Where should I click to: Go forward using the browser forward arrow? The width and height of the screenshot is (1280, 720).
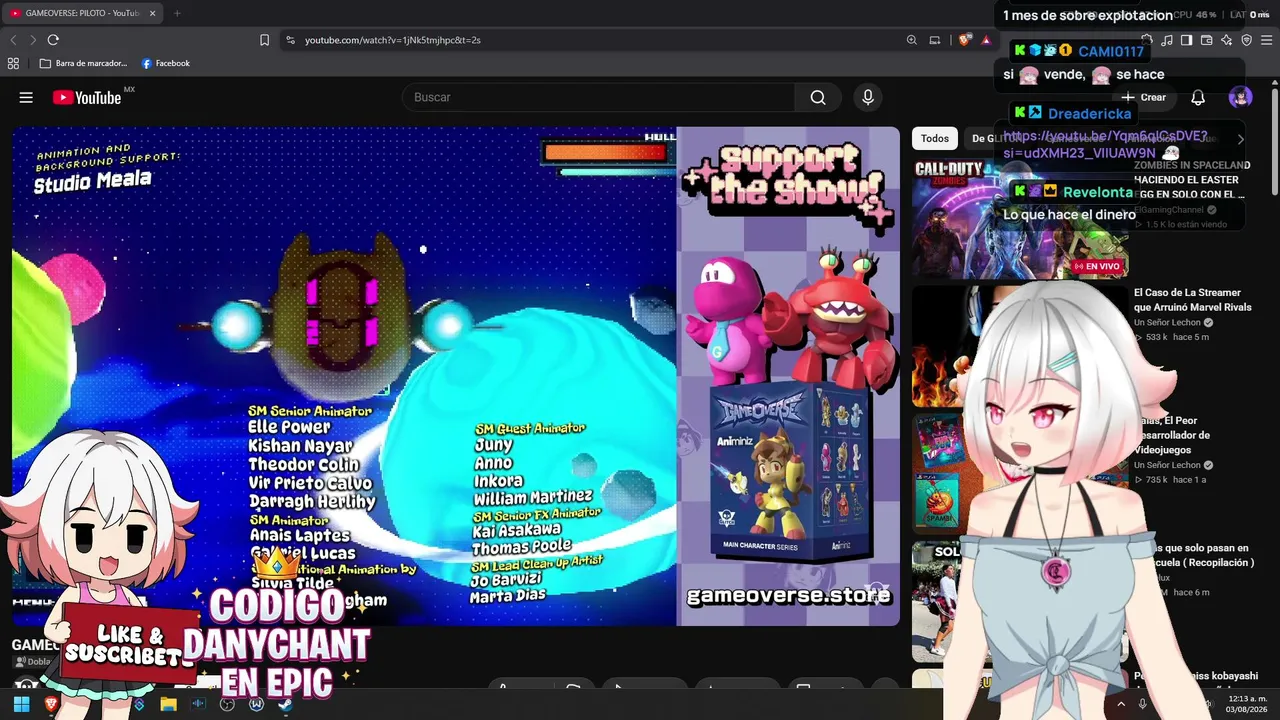pos(33,40)
